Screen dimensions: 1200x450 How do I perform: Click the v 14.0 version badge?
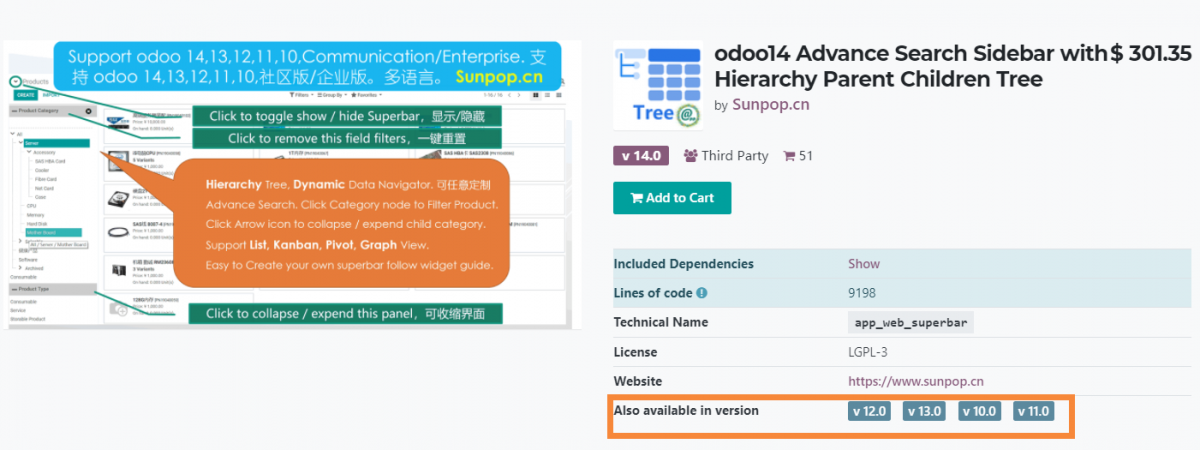[642, 156]
